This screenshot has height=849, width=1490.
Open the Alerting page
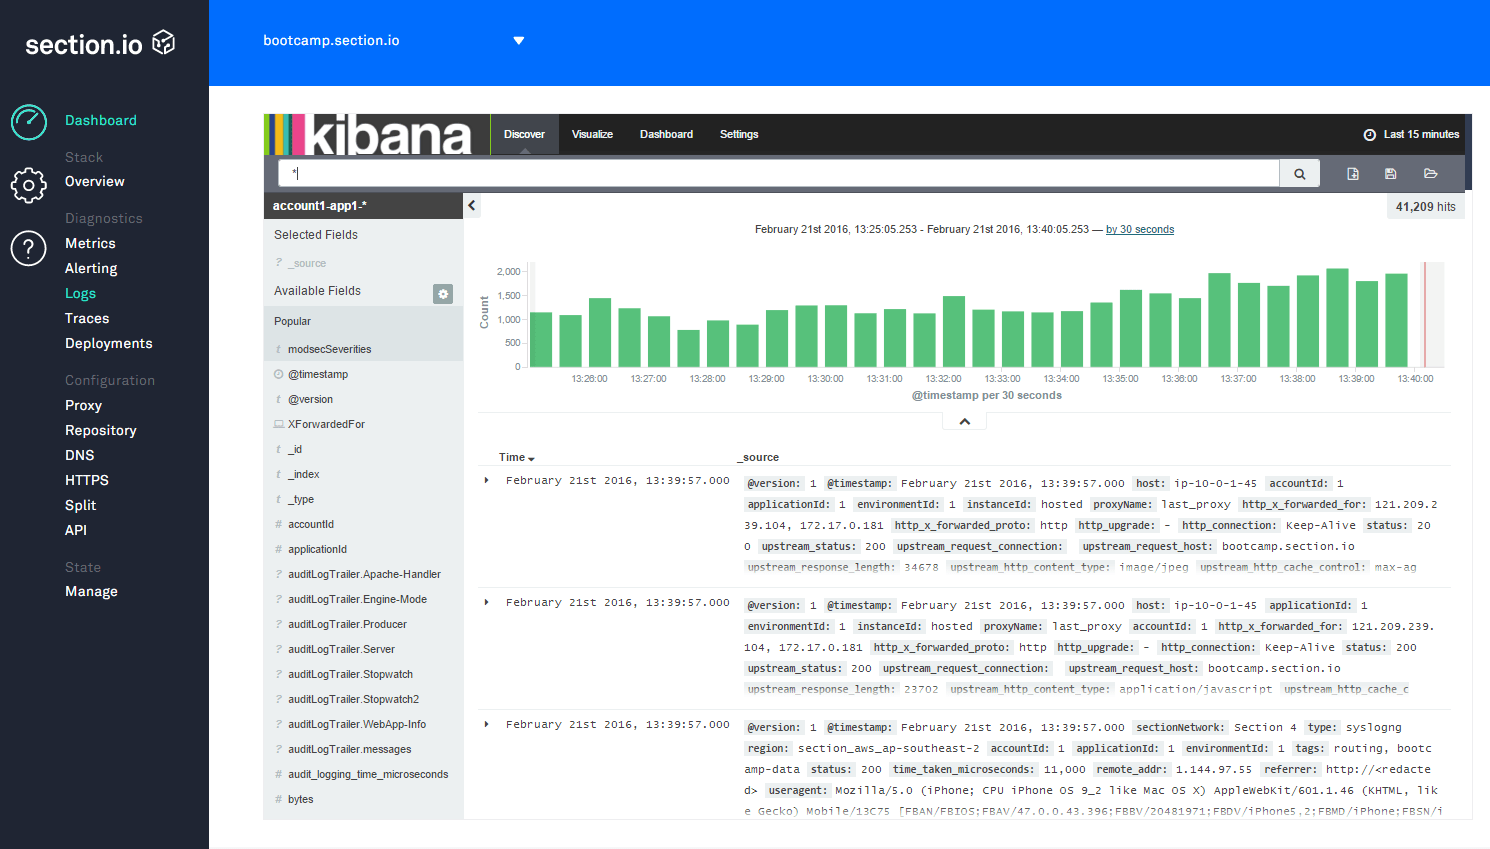91,269
